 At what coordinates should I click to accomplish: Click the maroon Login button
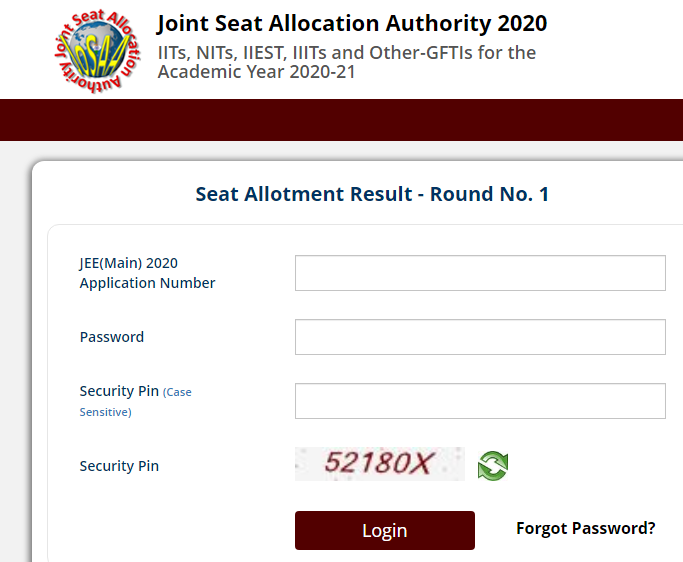tap(385, 530)
